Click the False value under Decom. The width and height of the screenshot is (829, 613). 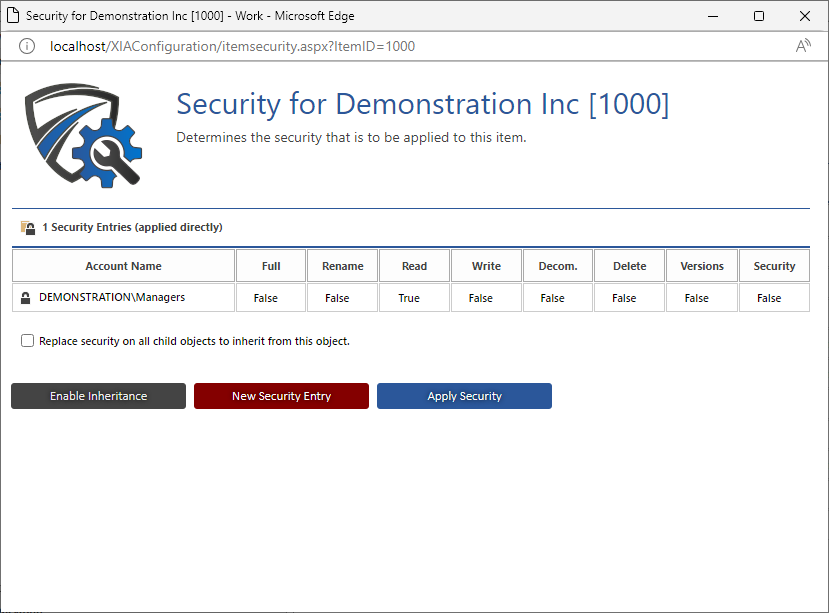(x=552, y=298)
